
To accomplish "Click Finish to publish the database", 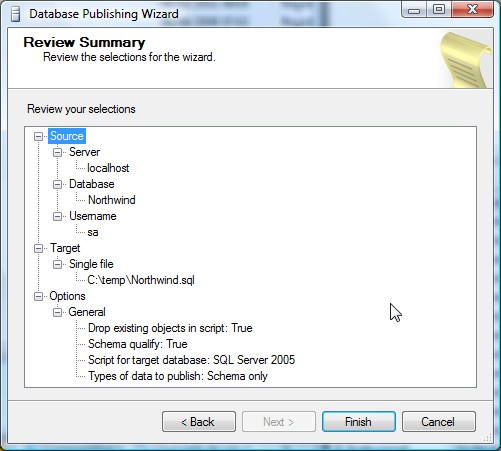I will click(x=359, y=422).
